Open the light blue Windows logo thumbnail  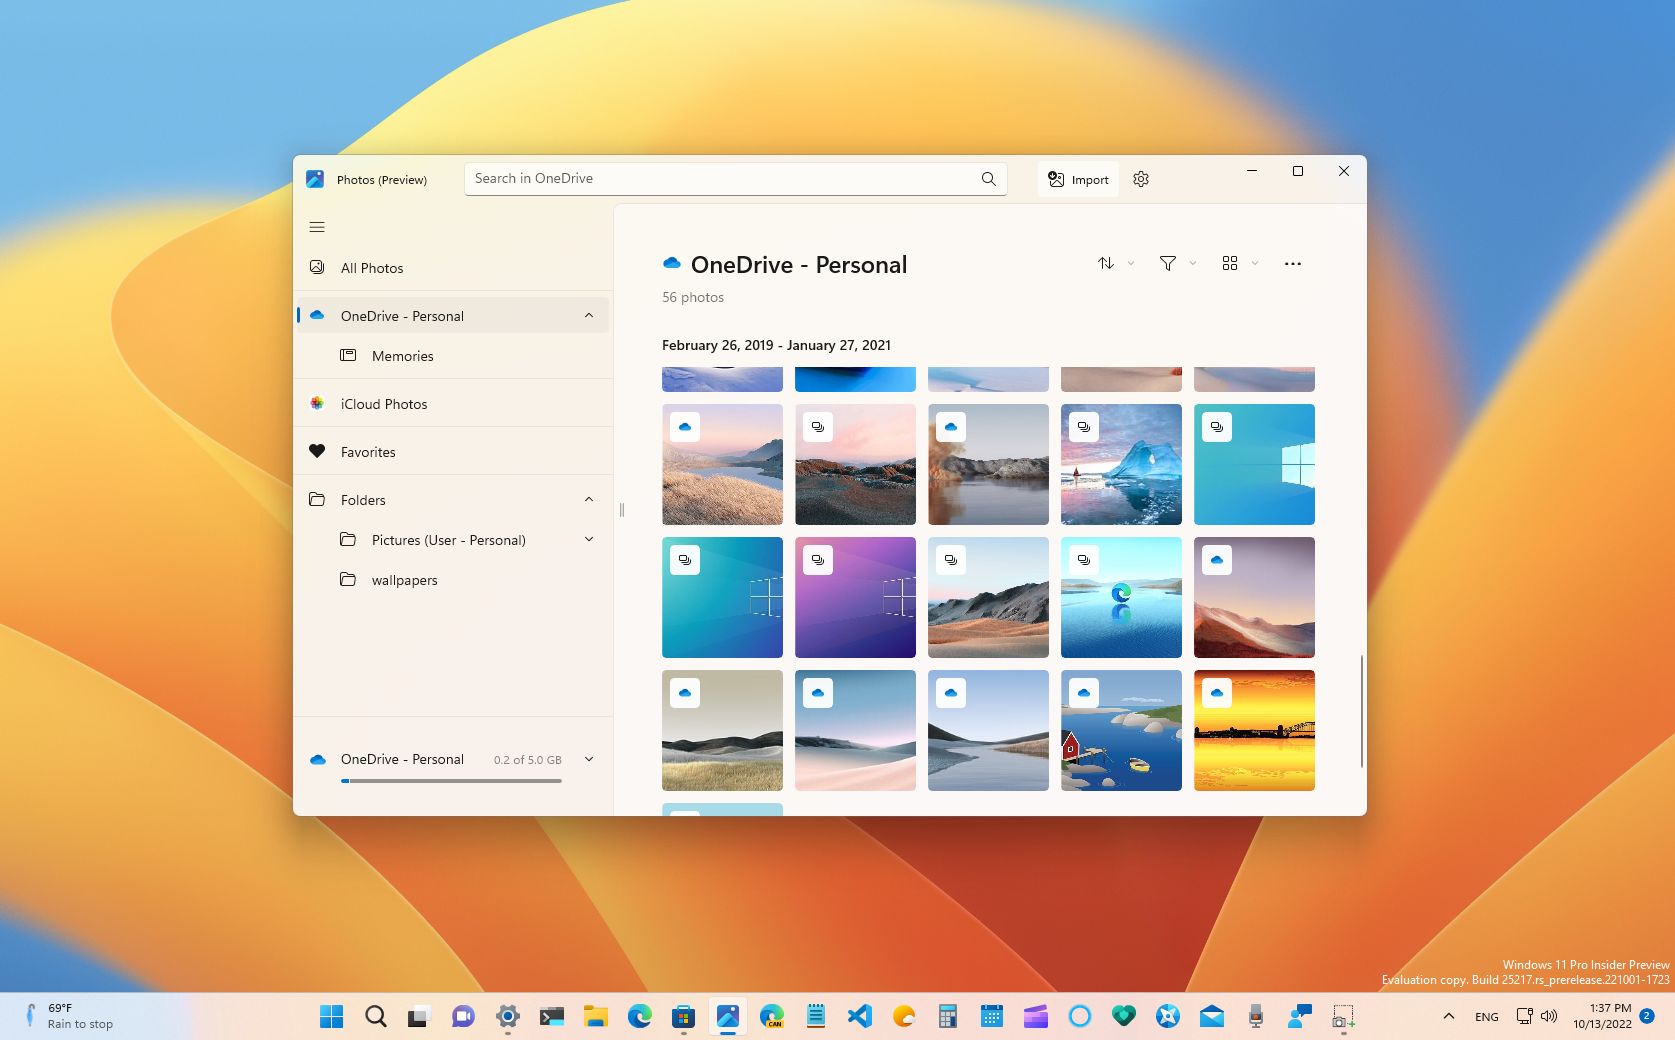pos(1254,464)
